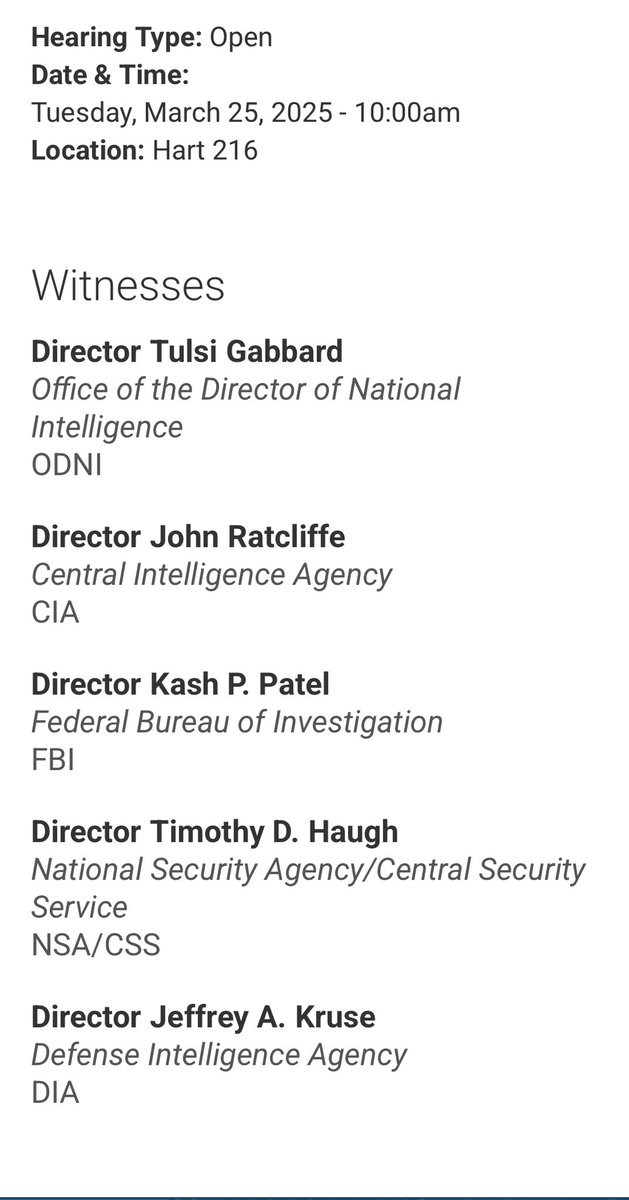Screen dimensions: 629x1200
Task: Click the Central Intelligence Agency text
Action: point(212,575)
